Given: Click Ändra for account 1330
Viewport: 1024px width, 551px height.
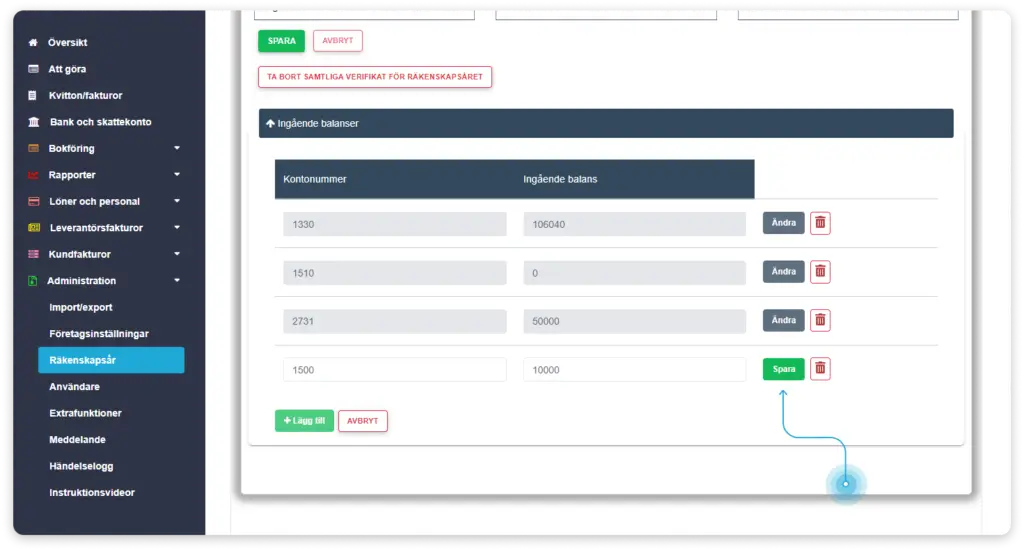Looking at the screenshot, I should coord(784,223).
